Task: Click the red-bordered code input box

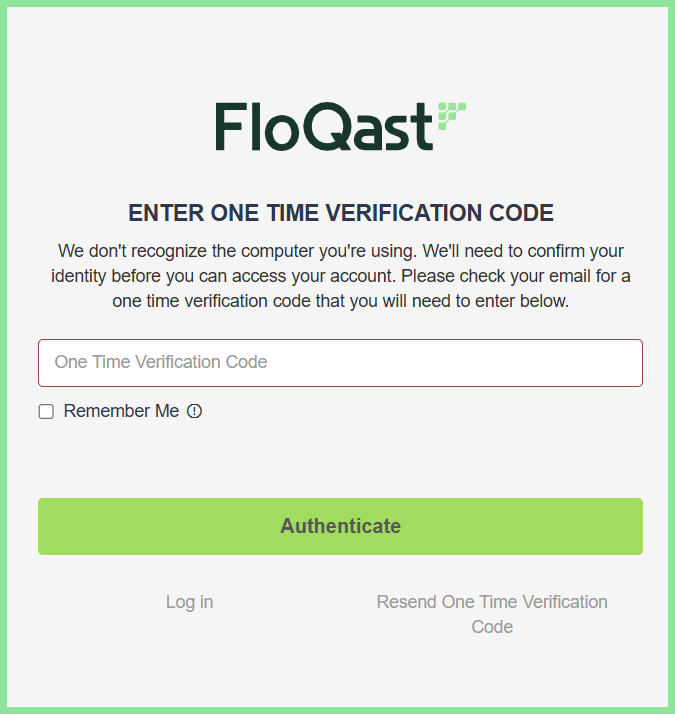Action: click(x=340, y=363)
